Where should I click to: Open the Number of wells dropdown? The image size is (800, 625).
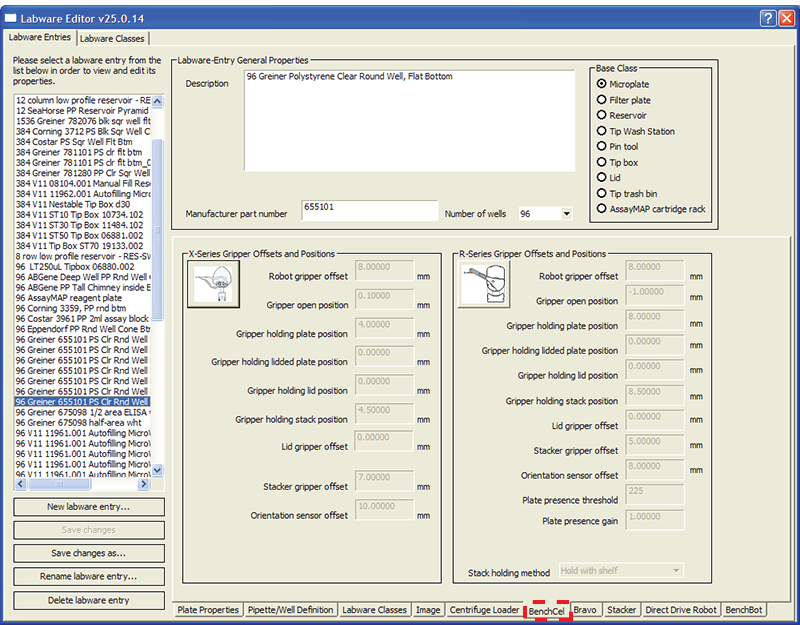click(566, 213)
